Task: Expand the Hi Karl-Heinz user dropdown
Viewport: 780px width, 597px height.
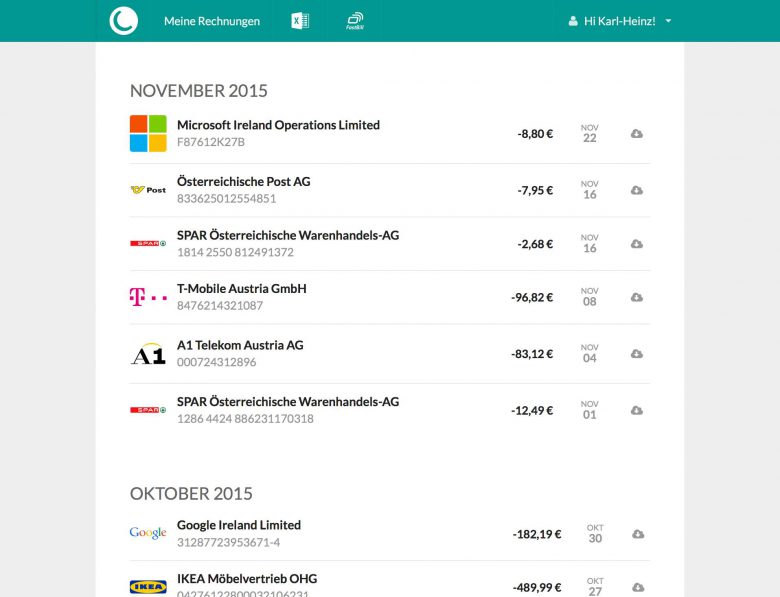Action: click(668, 21)
